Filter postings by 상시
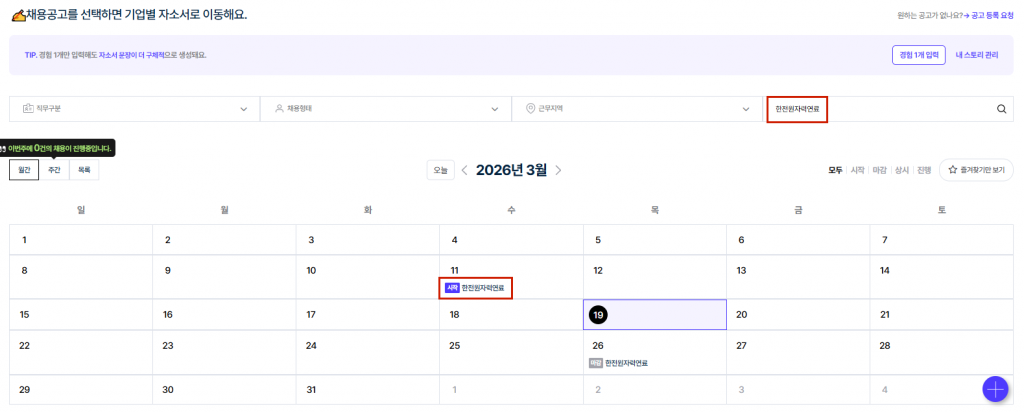Image resolution: width=1024 pixels, height=413 pixels. pyautogui.click(x=902, y=170)
